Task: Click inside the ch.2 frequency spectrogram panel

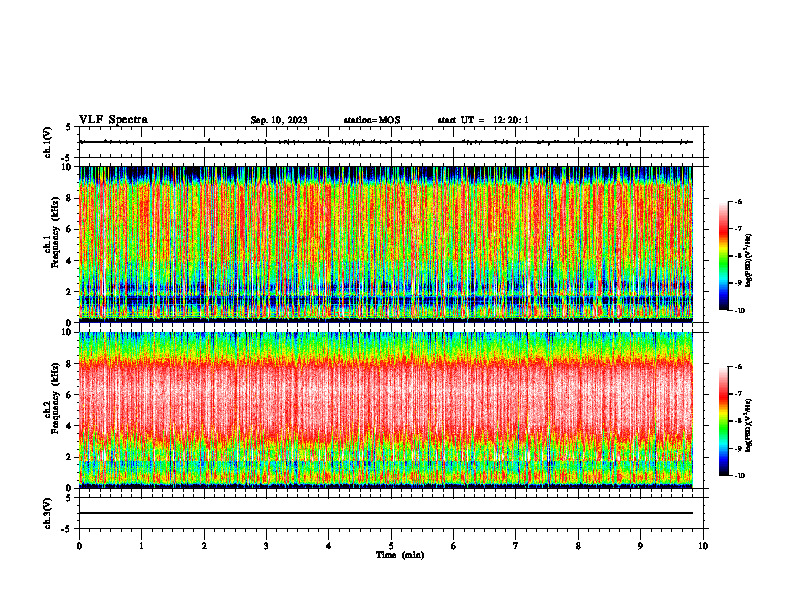Action: pyautogui.click(x=386, y=410)
